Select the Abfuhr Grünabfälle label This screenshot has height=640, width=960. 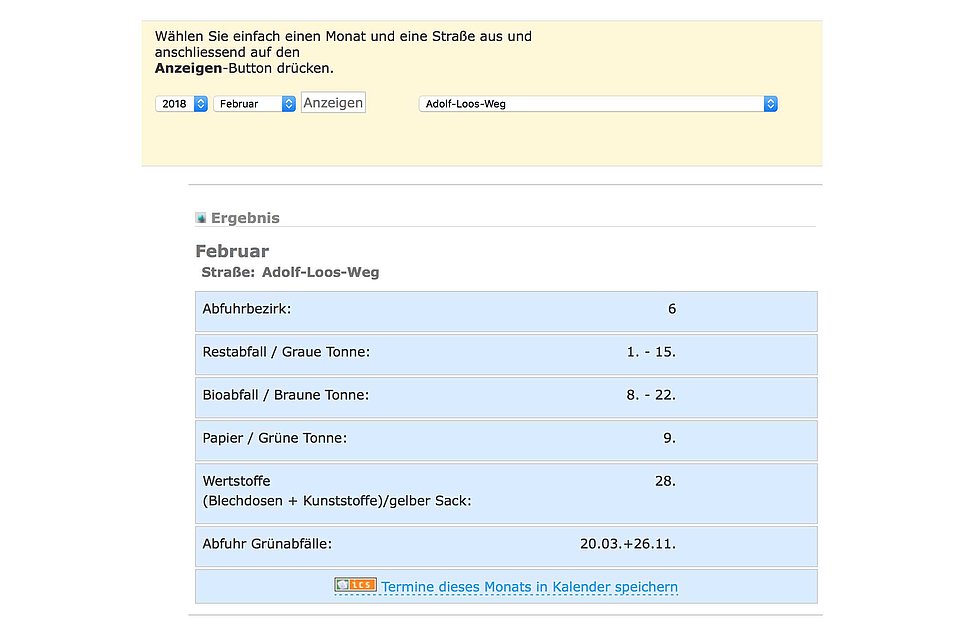click(x=267, y=544)
